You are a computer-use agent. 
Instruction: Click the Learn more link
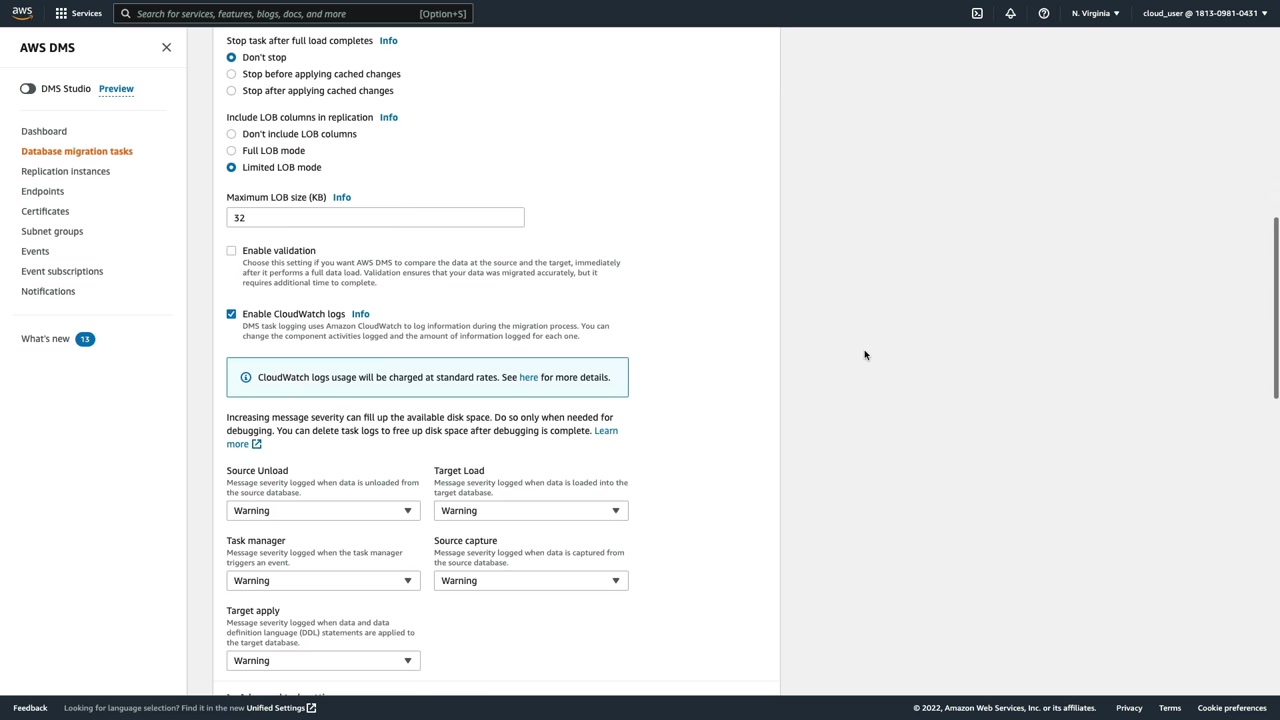pos(606,431)
